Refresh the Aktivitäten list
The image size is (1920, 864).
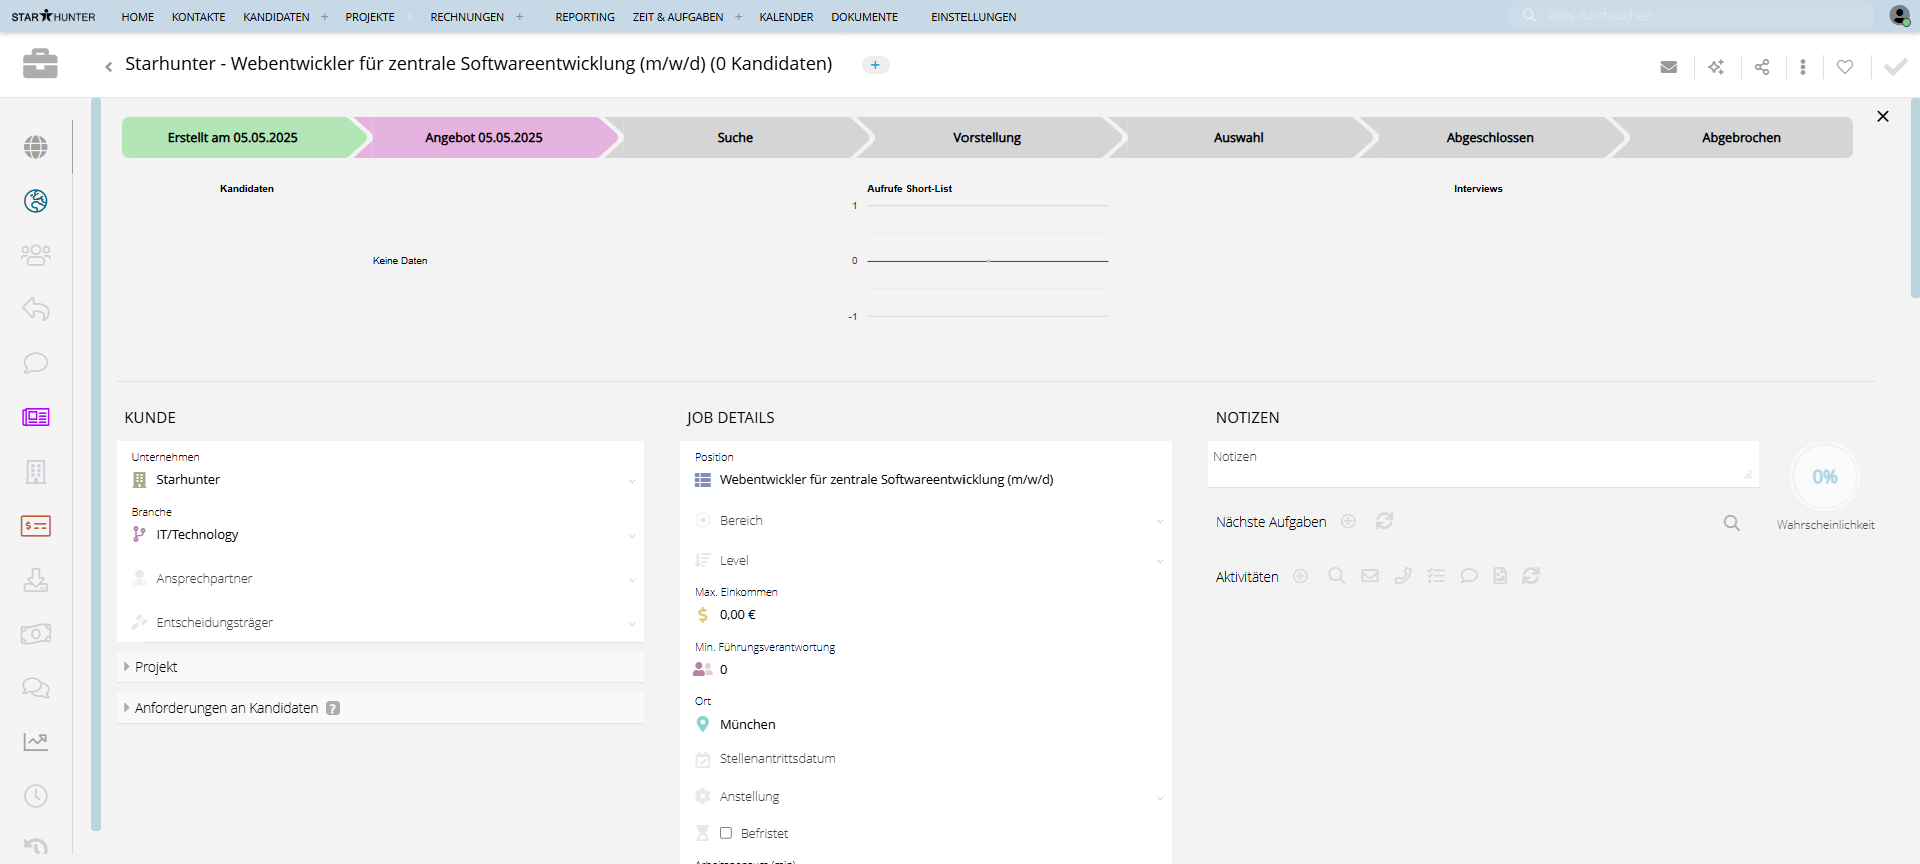1531,576
